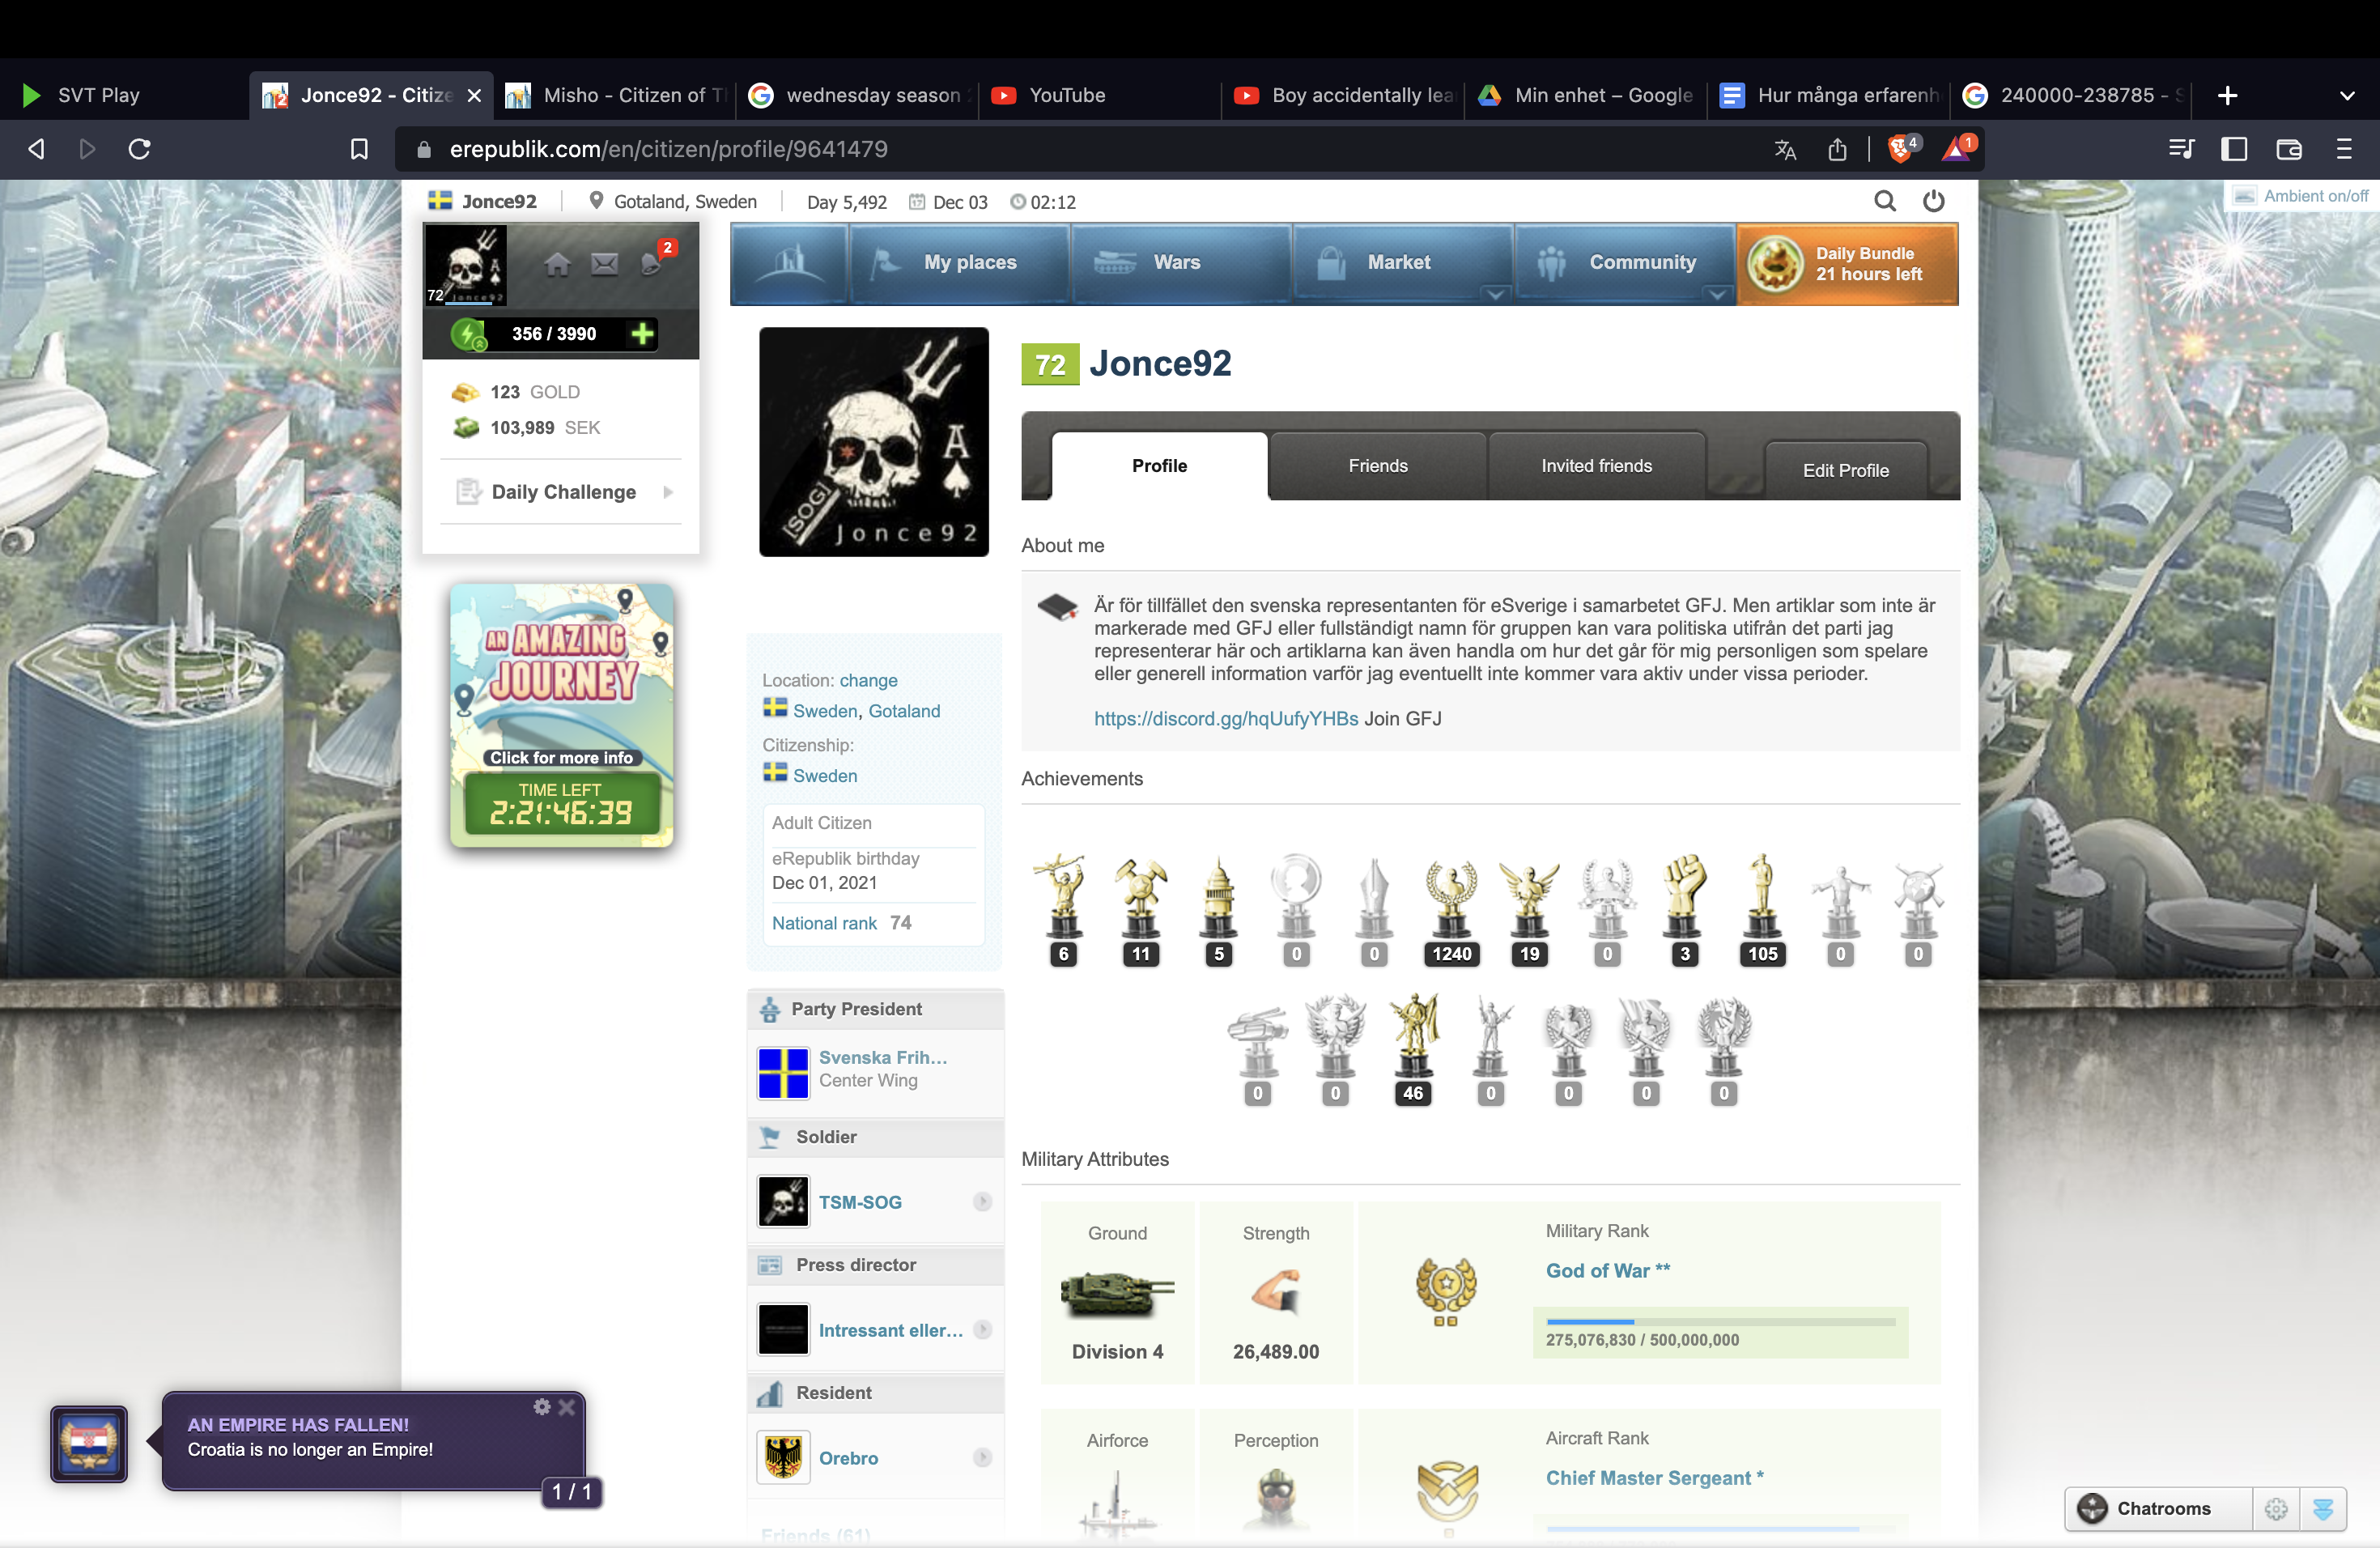Expand Daily Challenge arrow
The height and width of the screenshot is (1548, 2380).
(668, 492)
